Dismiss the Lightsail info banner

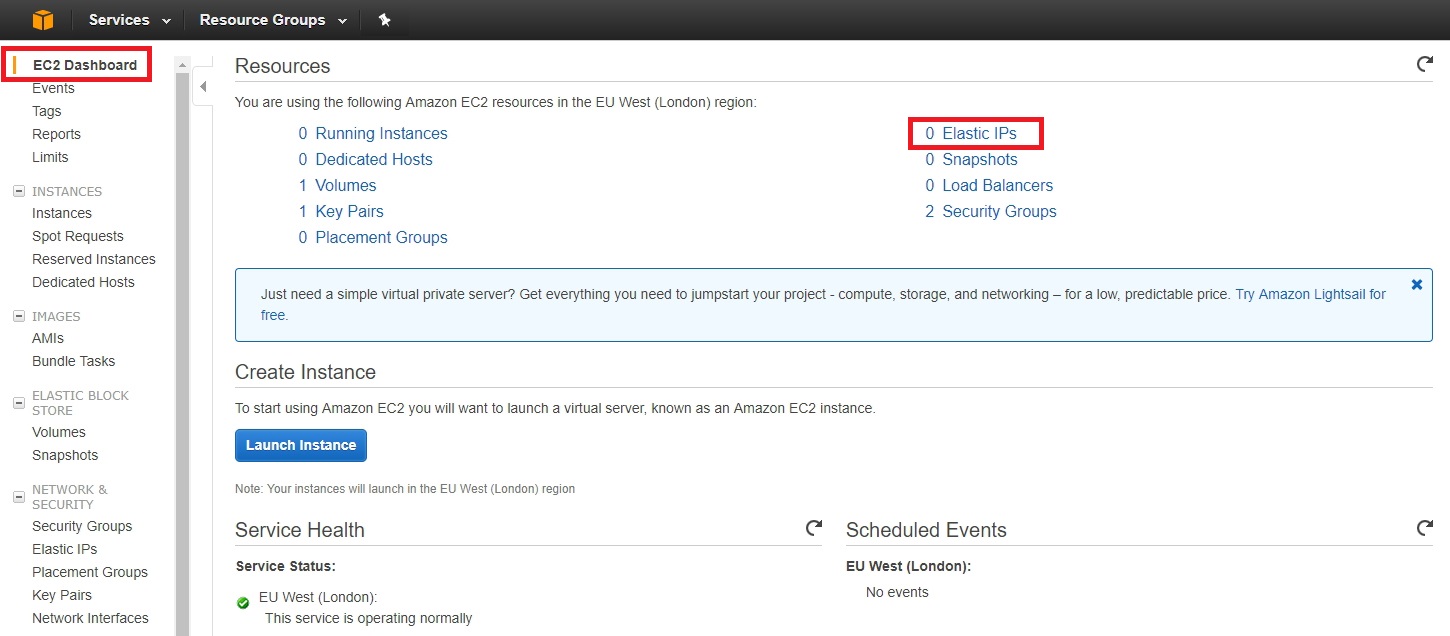click(x=1417, y=285)
